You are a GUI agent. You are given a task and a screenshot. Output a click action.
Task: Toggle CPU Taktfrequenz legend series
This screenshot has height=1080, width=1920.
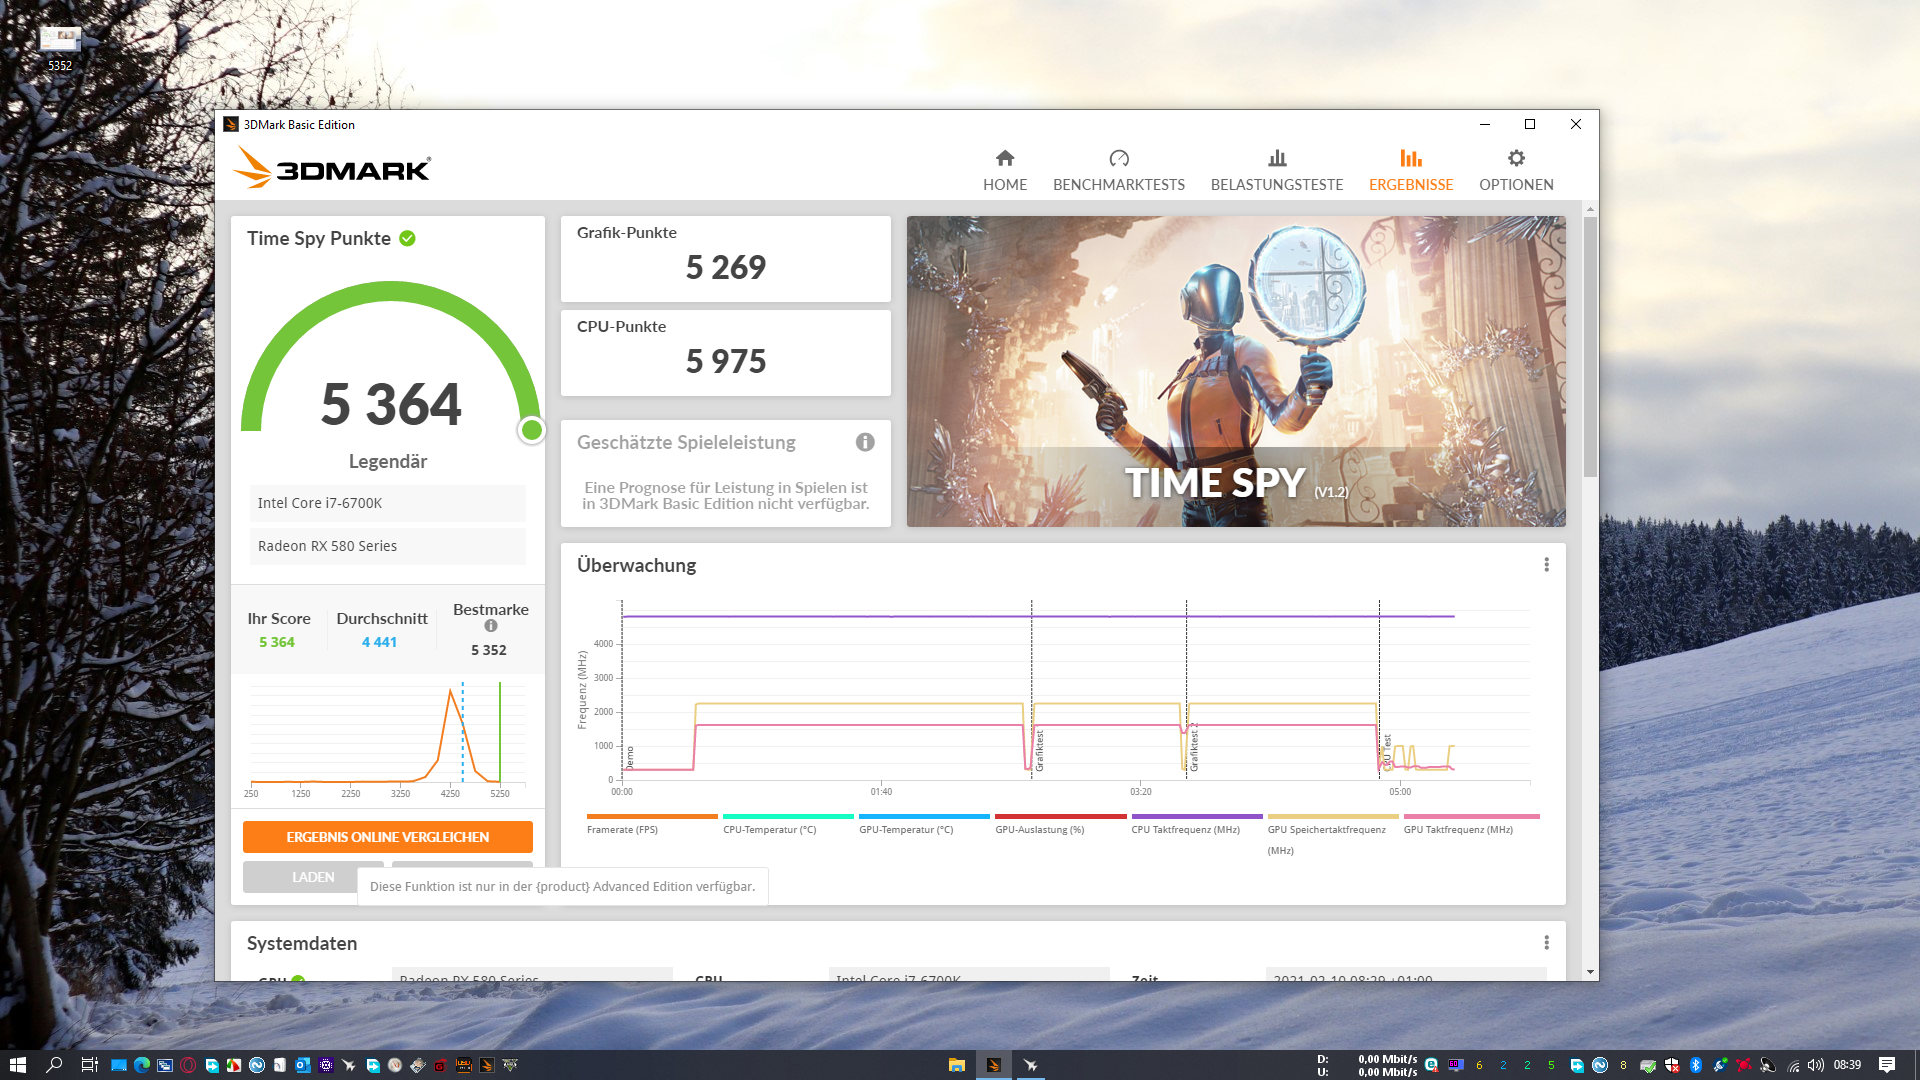tap(1185, 829)
